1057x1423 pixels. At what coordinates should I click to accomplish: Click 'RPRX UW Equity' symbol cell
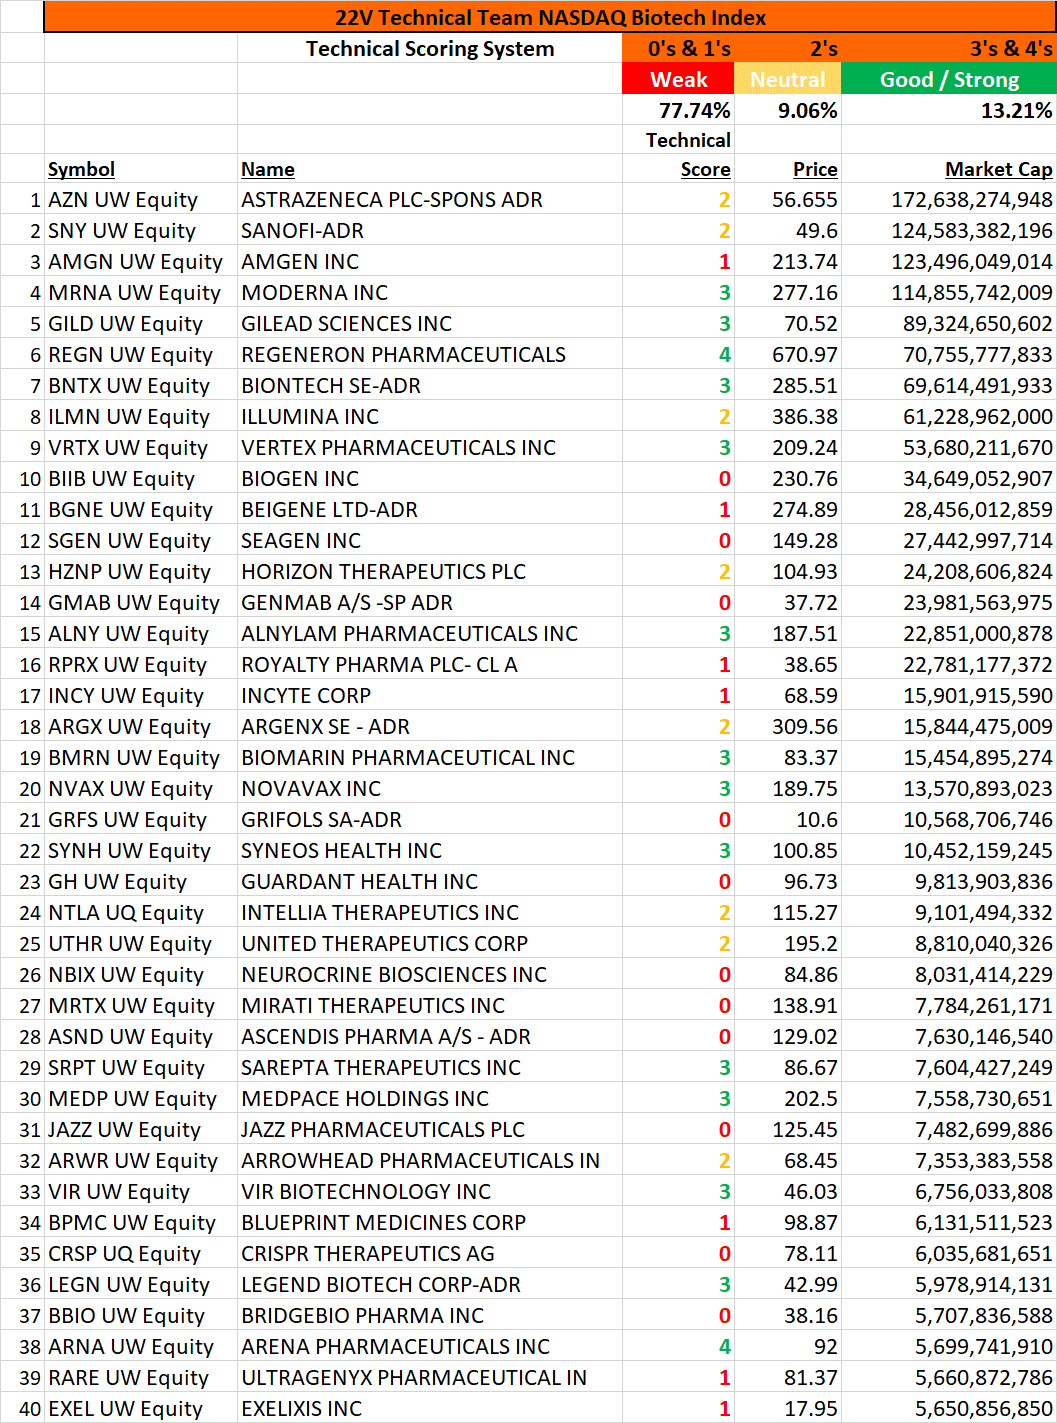141,665
